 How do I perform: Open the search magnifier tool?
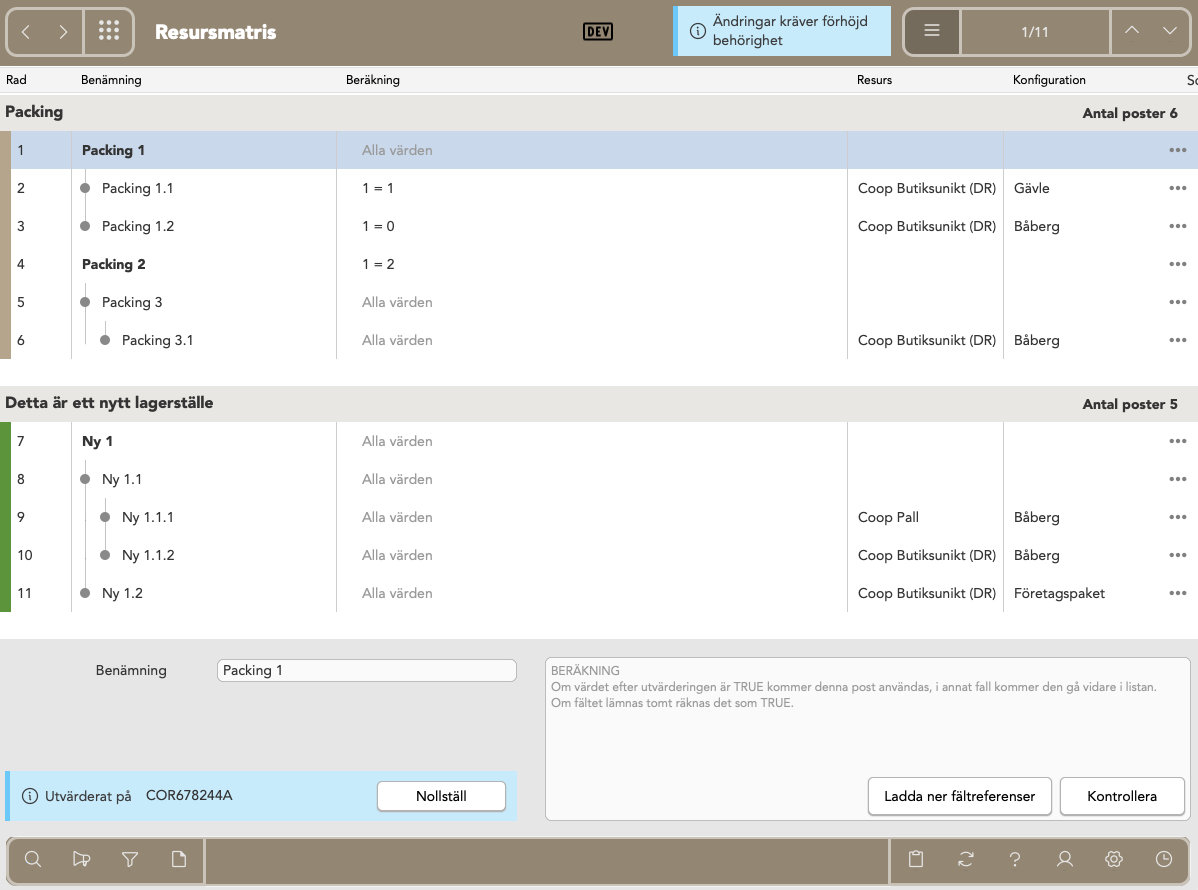(33, 859)
